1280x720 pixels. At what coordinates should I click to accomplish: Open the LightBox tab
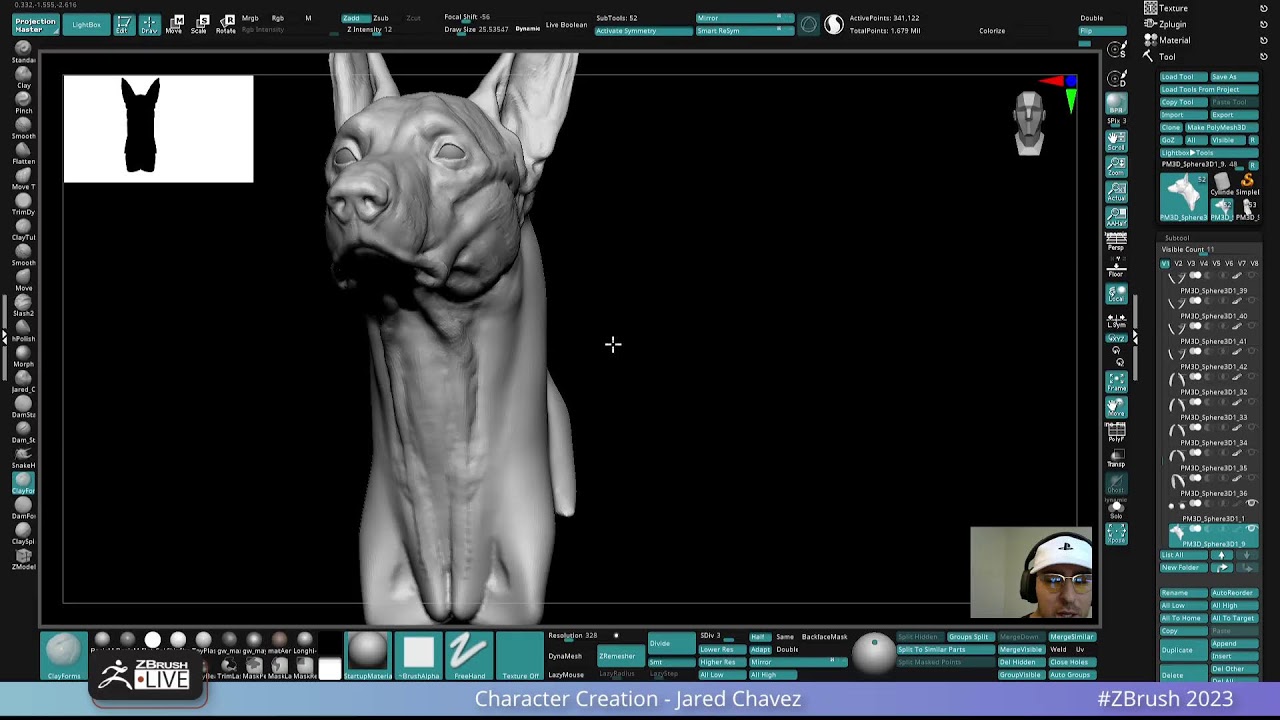86,24
